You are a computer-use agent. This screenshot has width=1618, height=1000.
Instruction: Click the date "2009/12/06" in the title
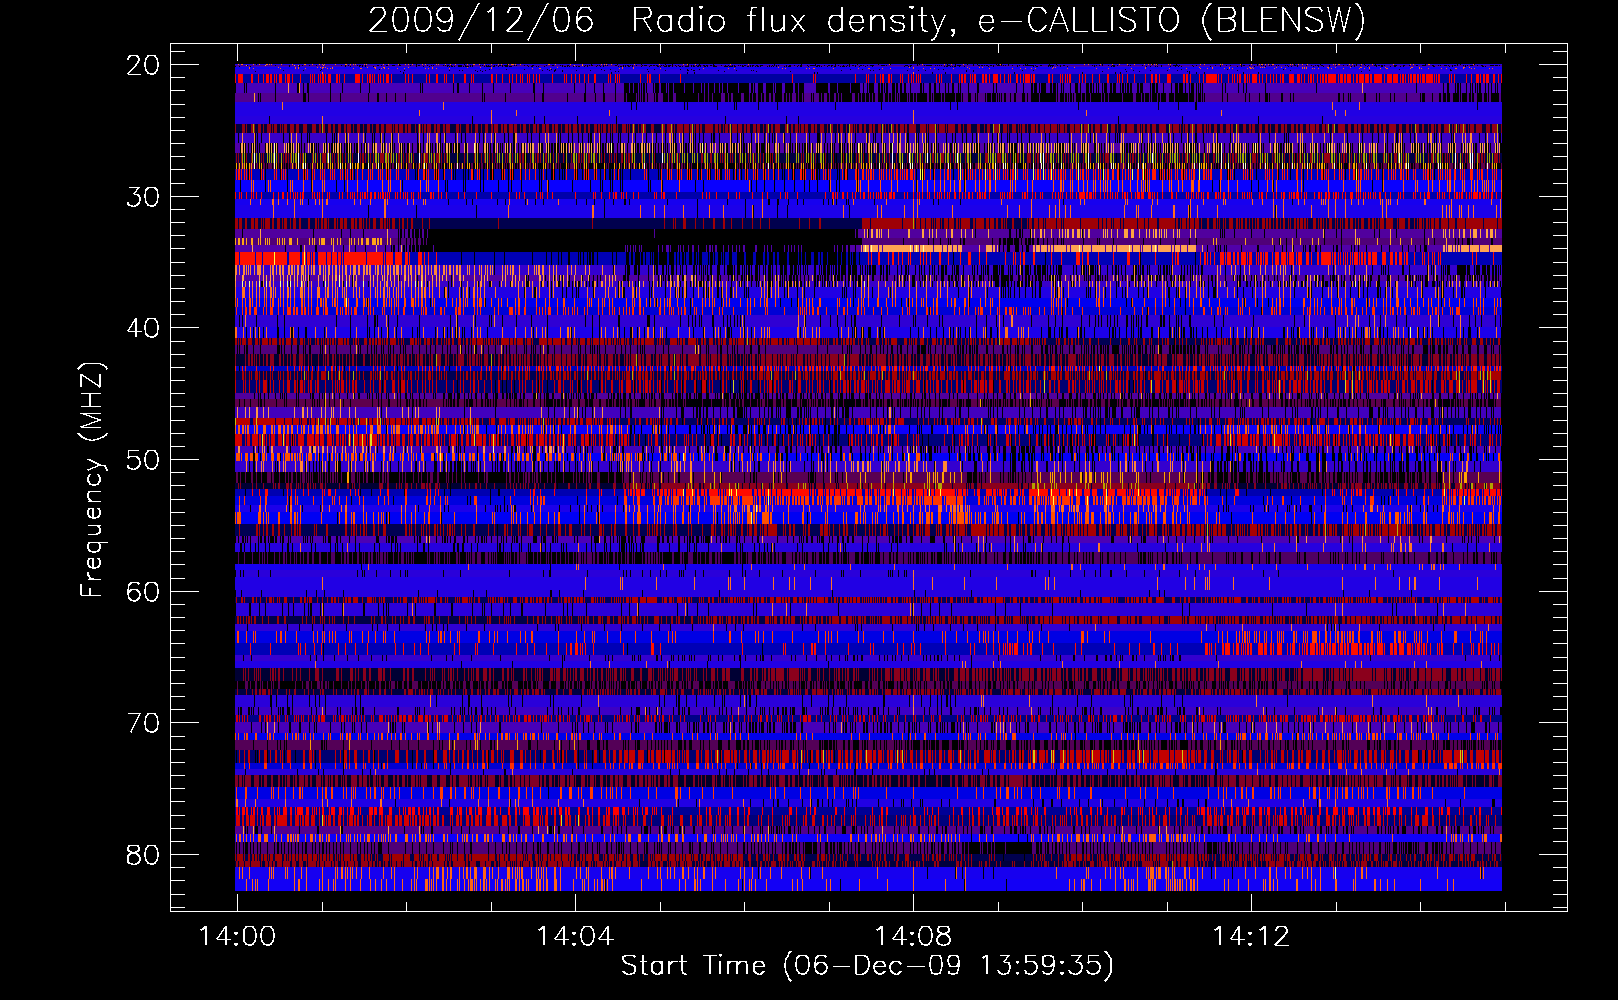click(x=481, y=20)
